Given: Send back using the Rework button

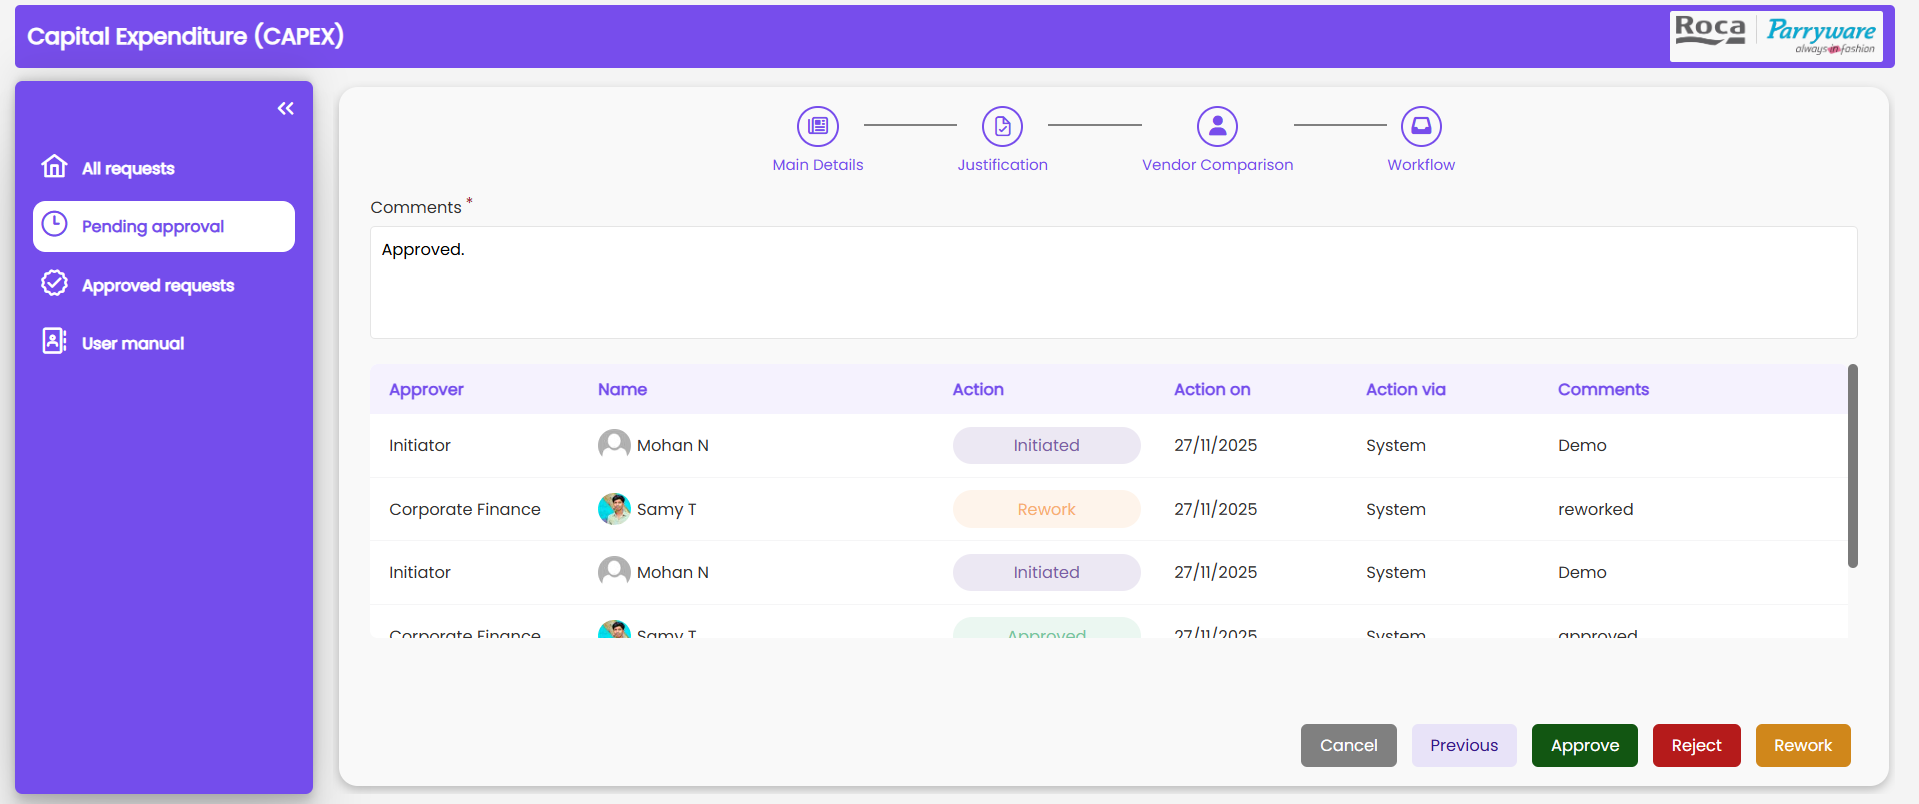Looking at the screenshot, I should [x=1802, y=746].
